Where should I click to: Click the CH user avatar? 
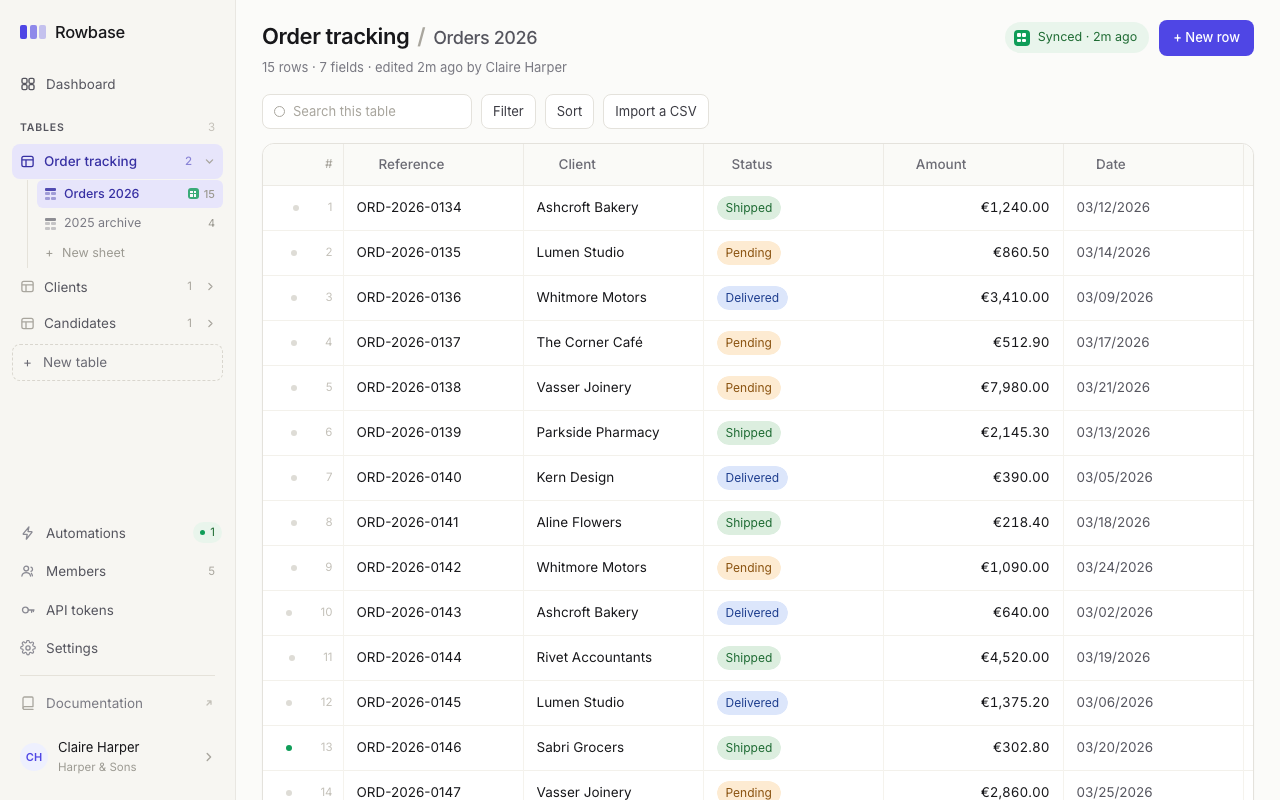pyautogui.click(x=34, y=757)
